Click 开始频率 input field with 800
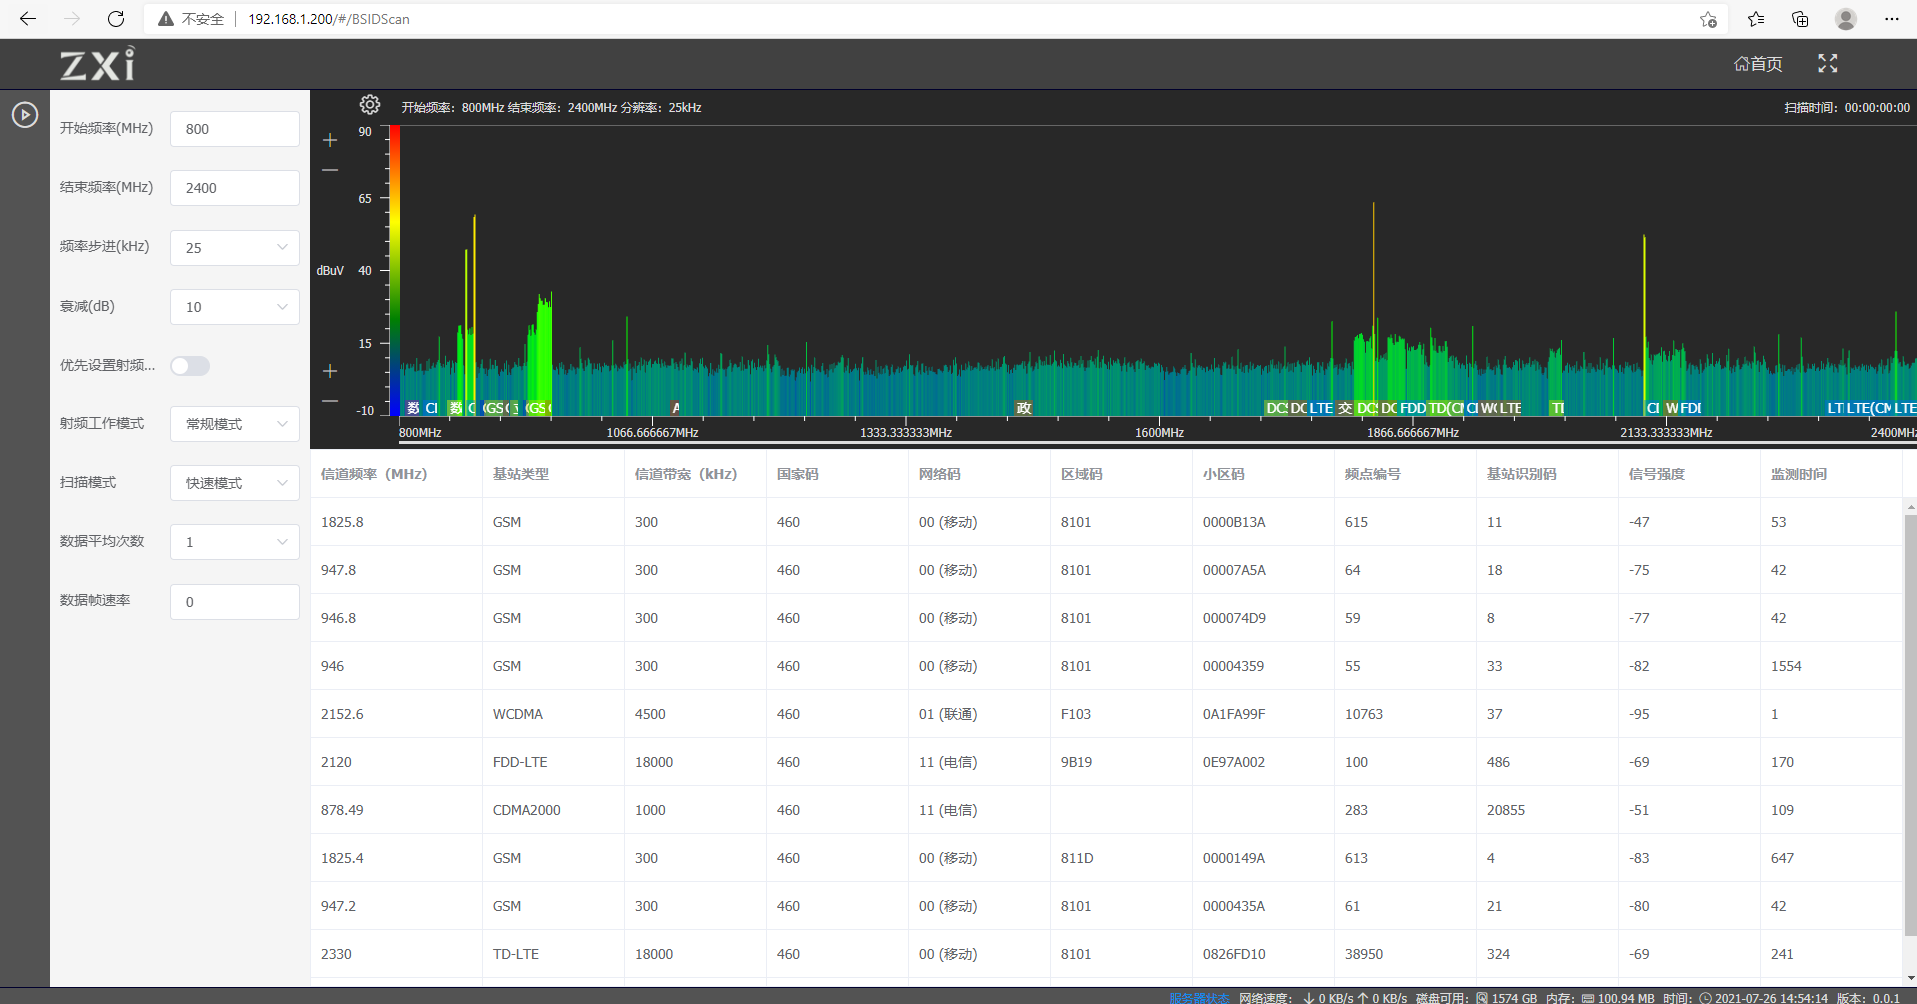This screenshot has width=1917, height=1004. (235, 129)
